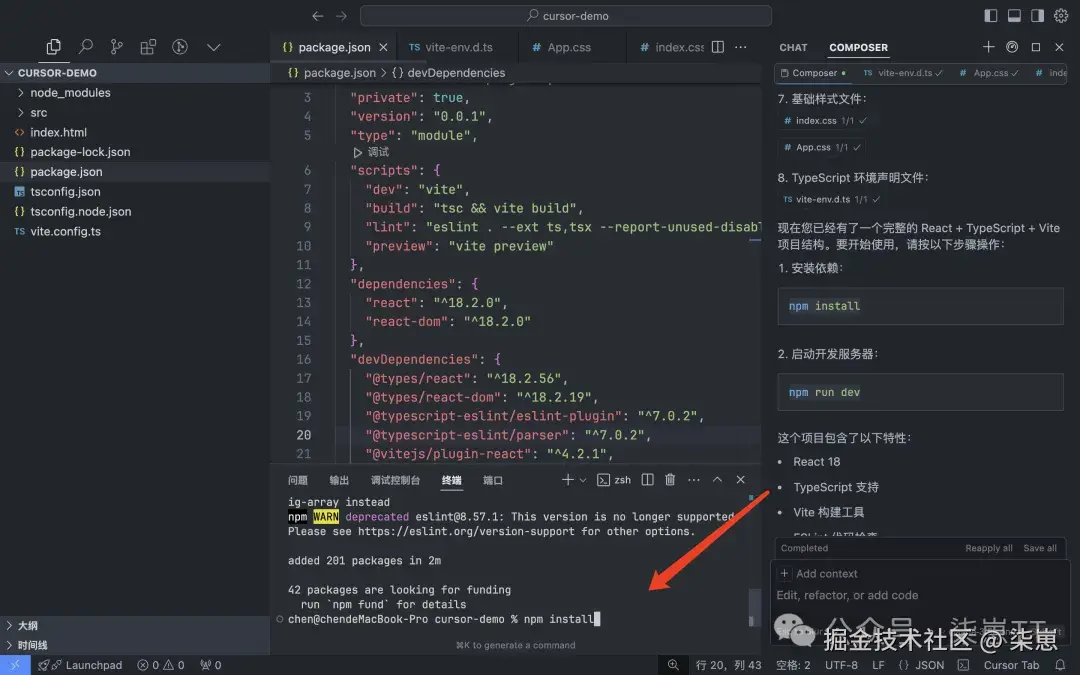This screenshot has height=675, width=1080.
Task: Open notifications bell in status bar
Action: click(x=1061, y=665)
